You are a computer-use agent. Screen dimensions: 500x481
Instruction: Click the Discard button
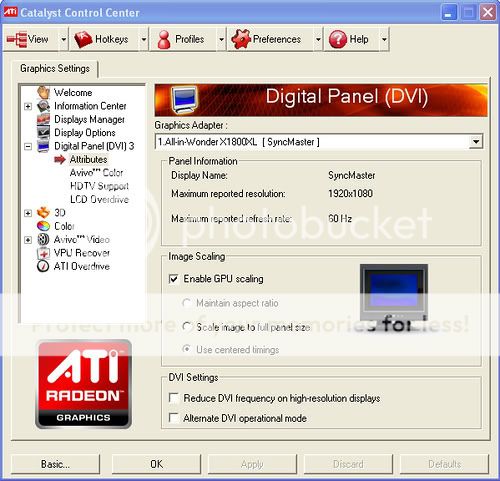tap(348, 464)
